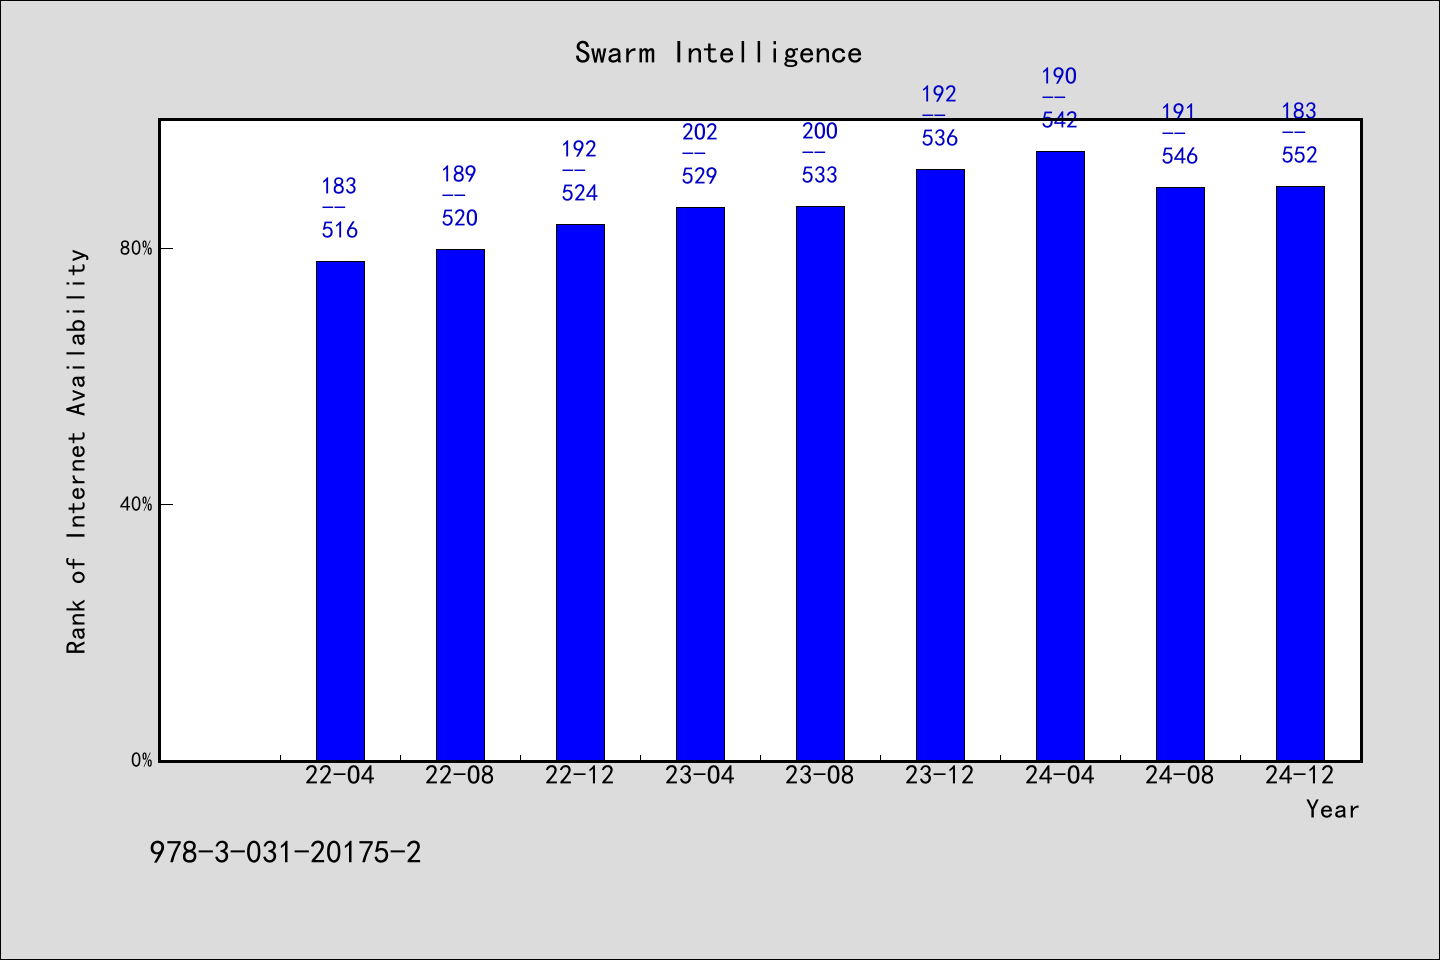Screen dimensions: 1440x960
Task: Click the 23-08 x-axis tick label
Action: (x=820, y=775)
